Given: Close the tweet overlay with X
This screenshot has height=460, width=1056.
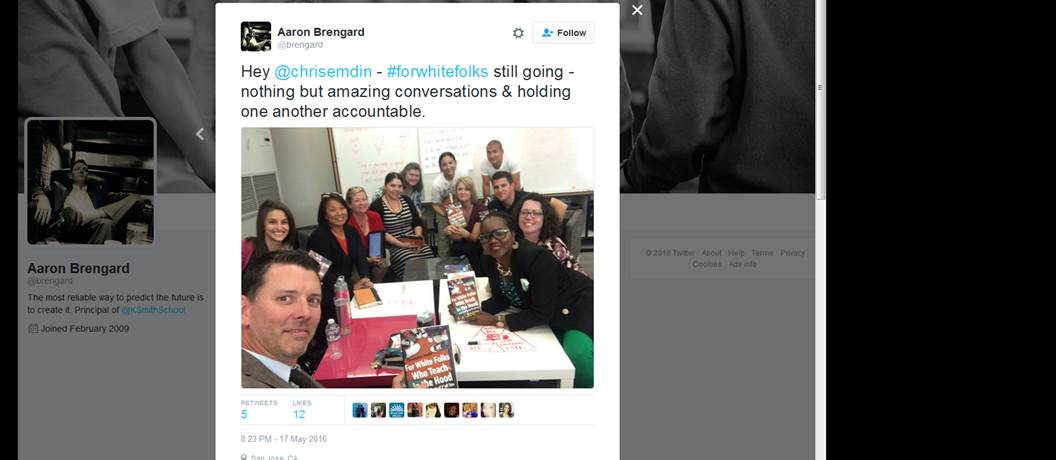Looking at the screenshot, I should coord(637,10).
